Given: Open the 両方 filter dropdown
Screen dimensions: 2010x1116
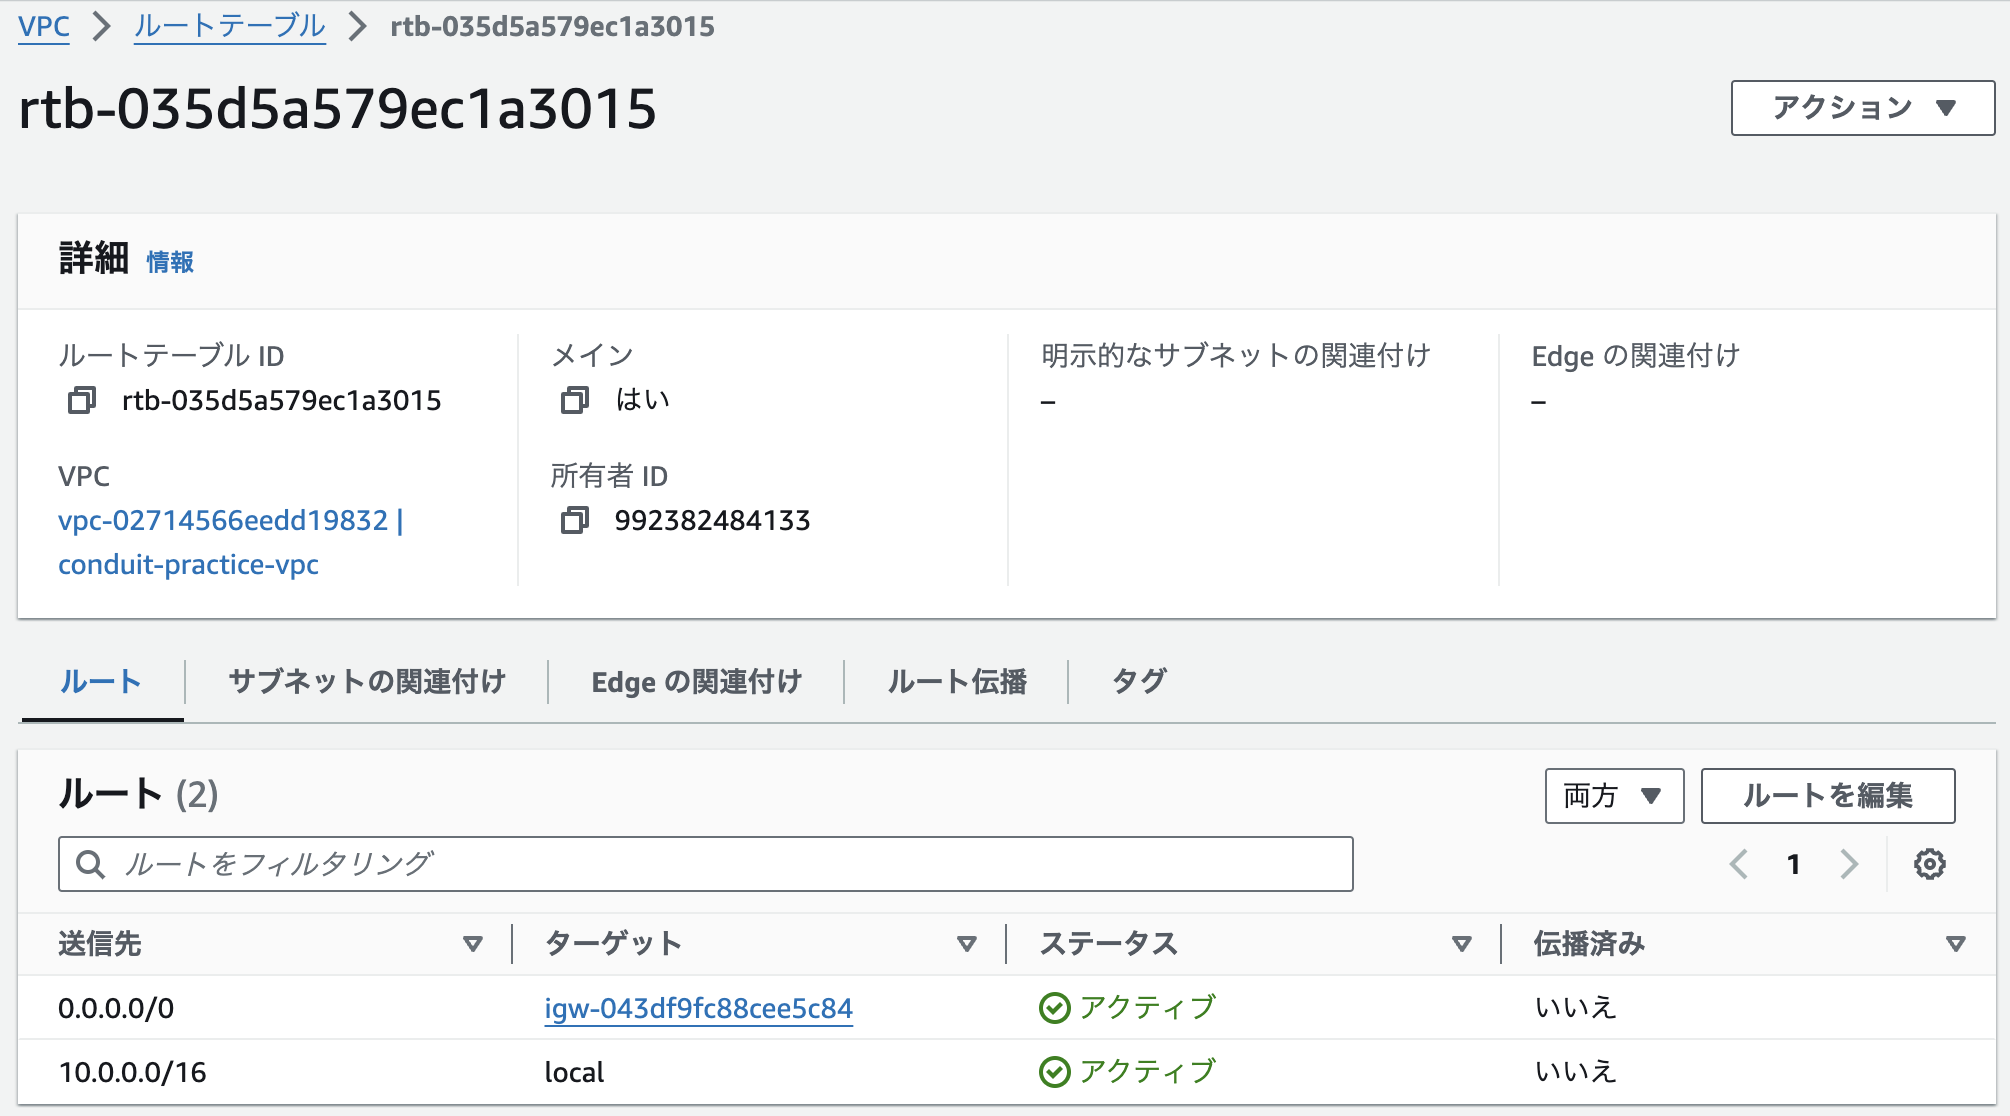Looking at the screenshot, I should click(1613, 796).
